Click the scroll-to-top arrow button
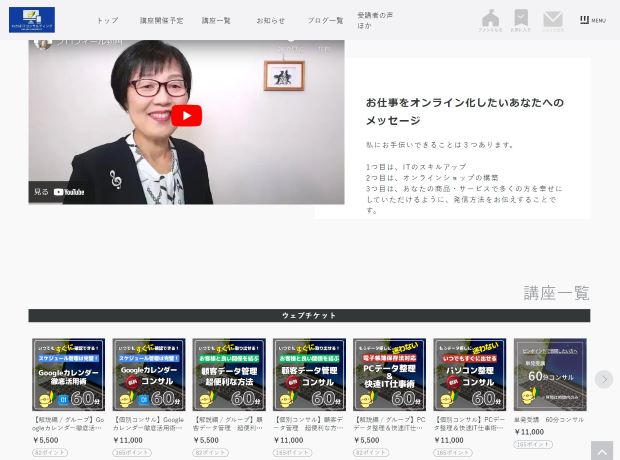This screenshot has width=620, height=460. tap(601, 451)
